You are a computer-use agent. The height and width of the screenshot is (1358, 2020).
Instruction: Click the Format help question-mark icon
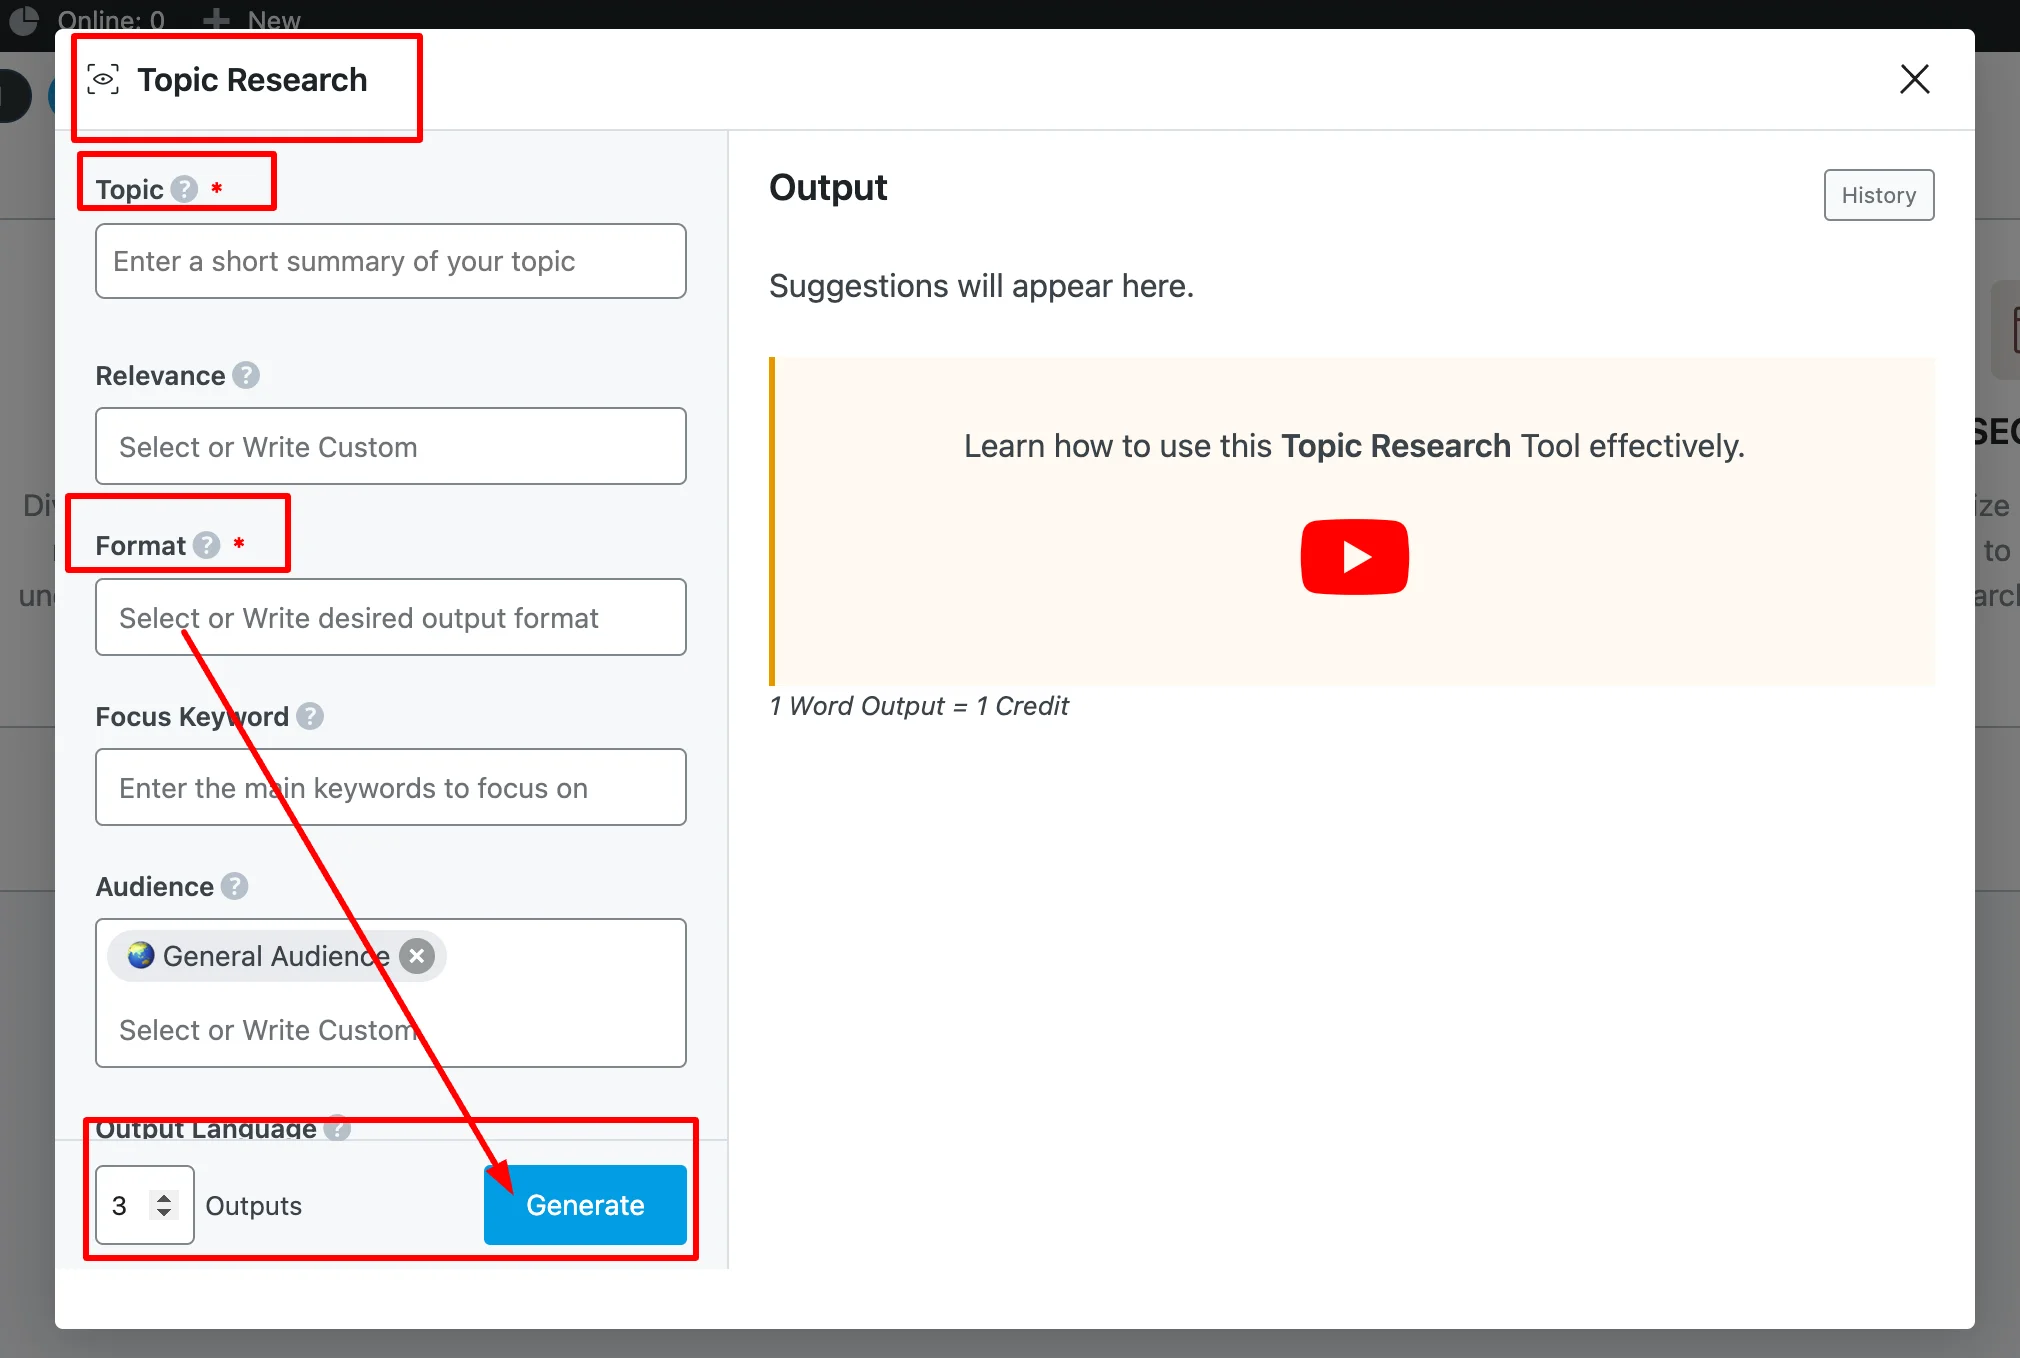point(207,545)
